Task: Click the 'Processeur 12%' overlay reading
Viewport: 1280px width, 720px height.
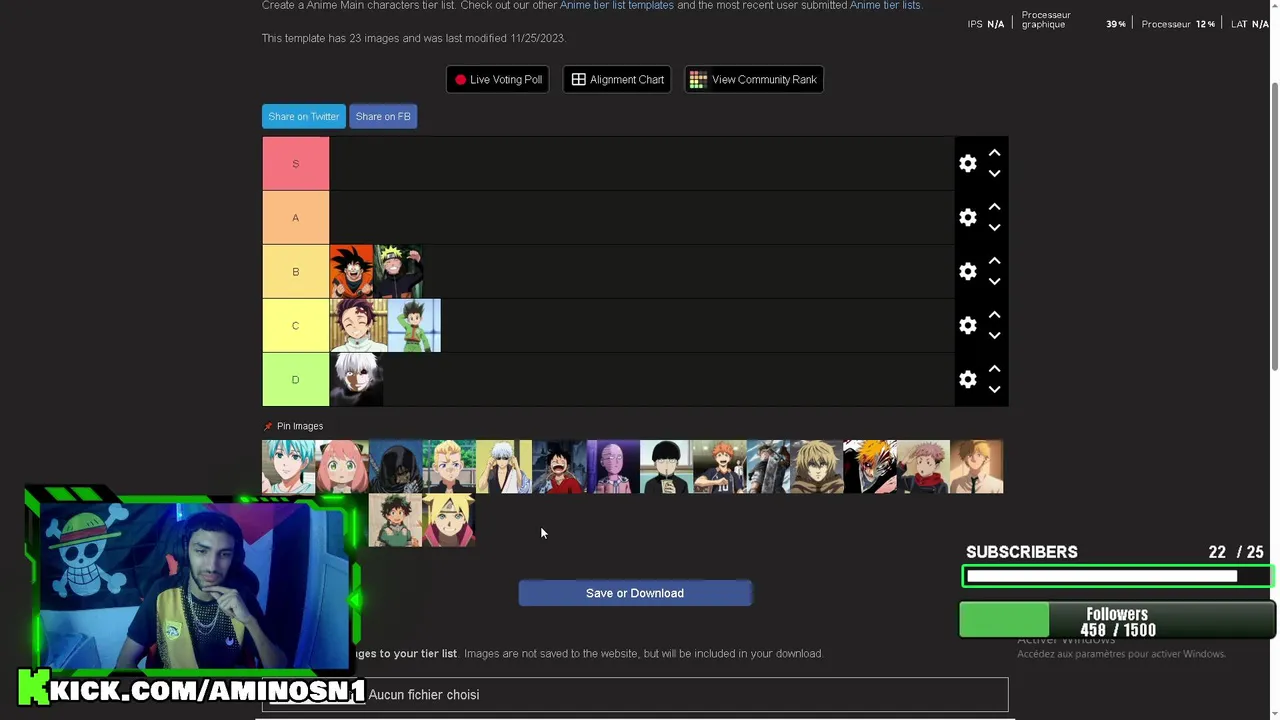Action: pyautogui.click(x=1178, y=24)
